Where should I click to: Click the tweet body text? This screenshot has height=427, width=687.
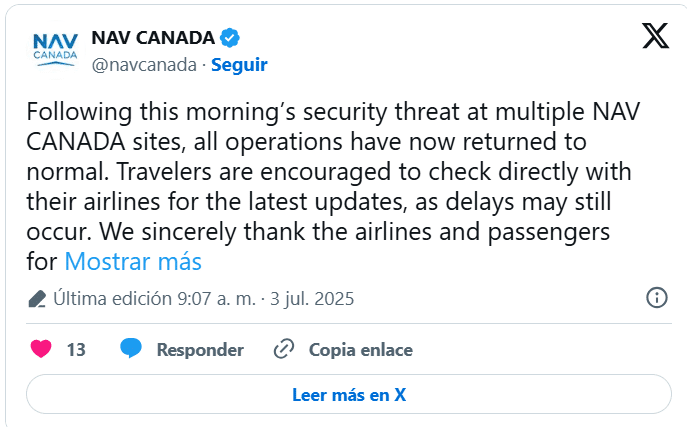tap(330, 170)
